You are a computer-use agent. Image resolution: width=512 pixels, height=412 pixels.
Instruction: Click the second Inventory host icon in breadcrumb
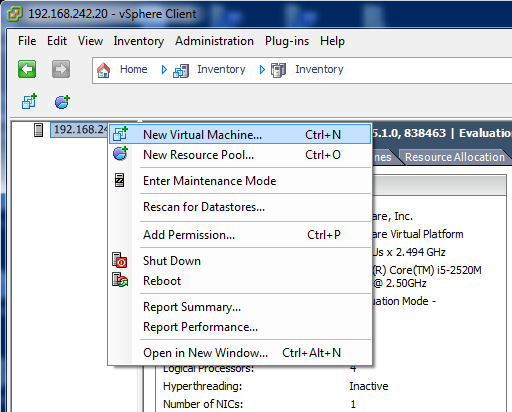click(278, 70)
